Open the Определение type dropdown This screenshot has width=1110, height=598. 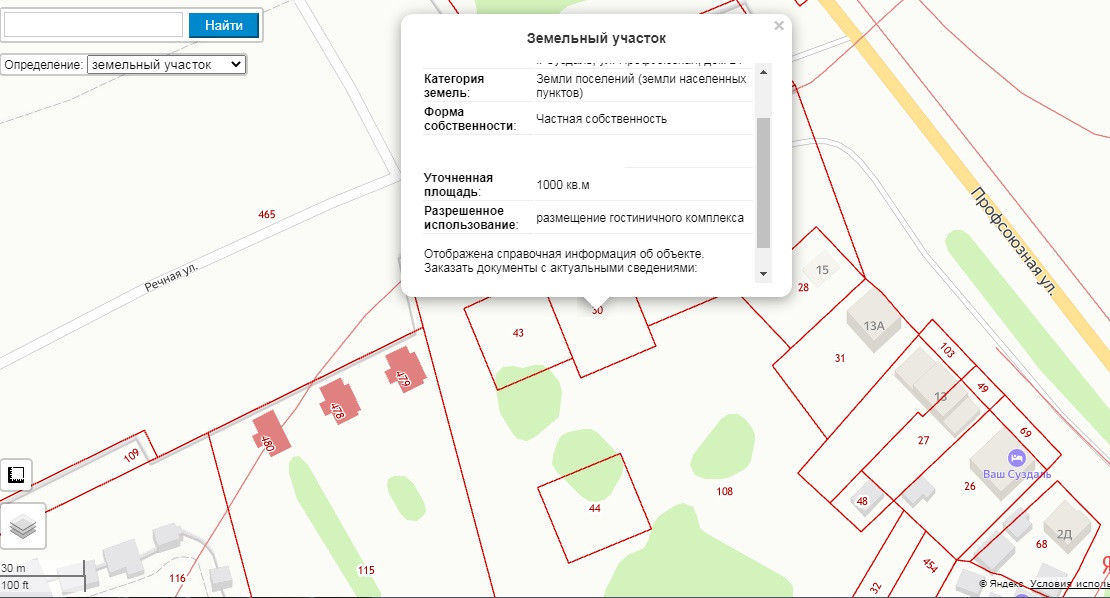click(x=166, y=64)
